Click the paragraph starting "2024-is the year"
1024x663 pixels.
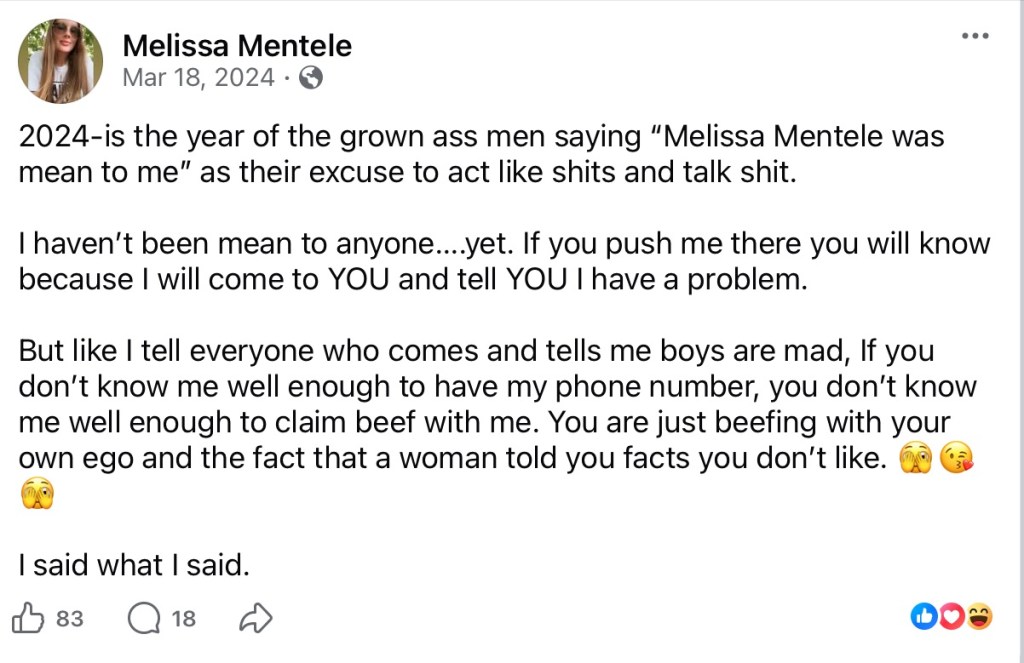click(x=480, y=152)
